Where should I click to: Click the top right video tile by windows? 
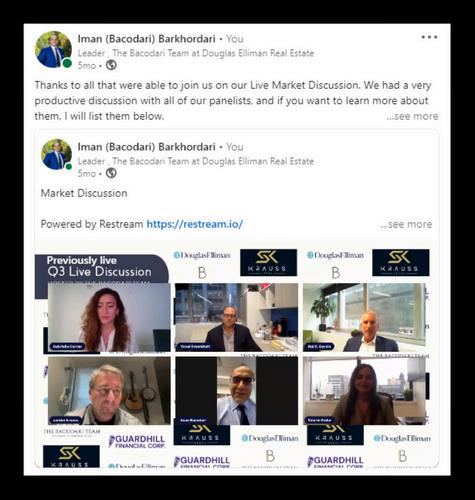pyautogui.click(x=364, y=317)
